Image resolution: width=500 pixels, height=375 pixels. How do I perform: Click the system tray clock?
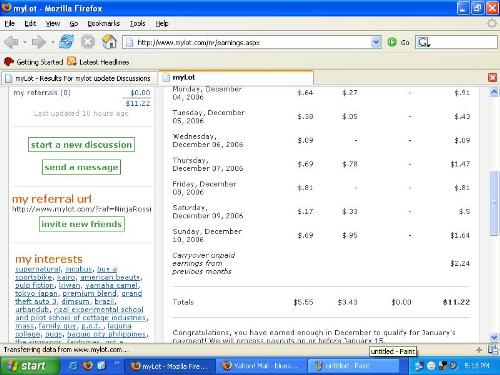[477, 366]
